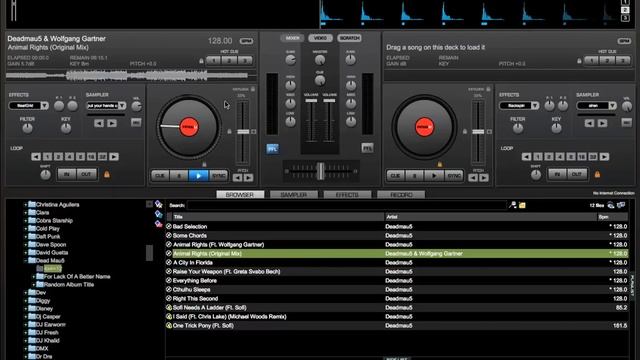Click the browser search field
This screenshot has width=640, height=360.
[x=346, y=205]
